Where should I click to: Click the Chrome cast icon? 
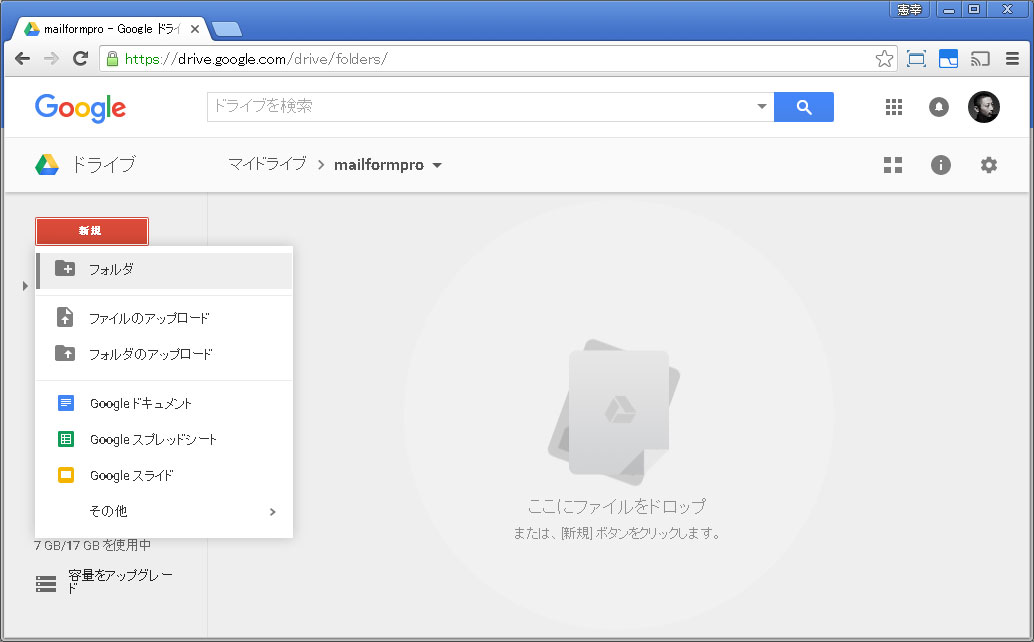point(980,59)
